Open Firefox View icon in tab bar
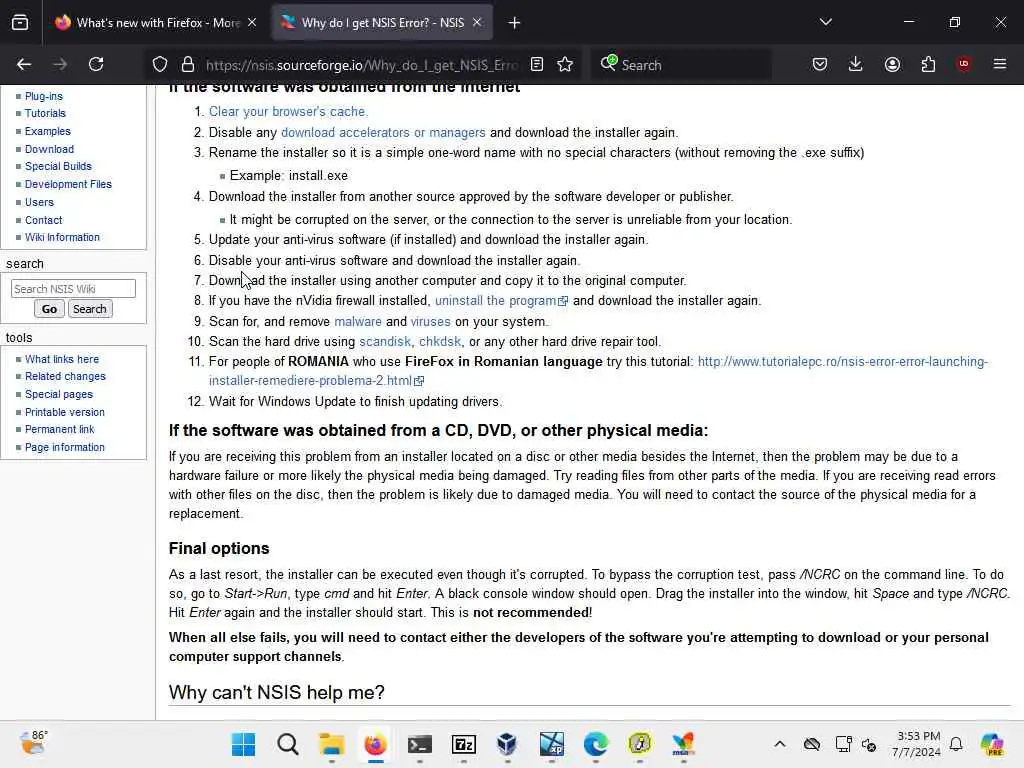This screenshot has height=768, width=1024. pos(20,23)
